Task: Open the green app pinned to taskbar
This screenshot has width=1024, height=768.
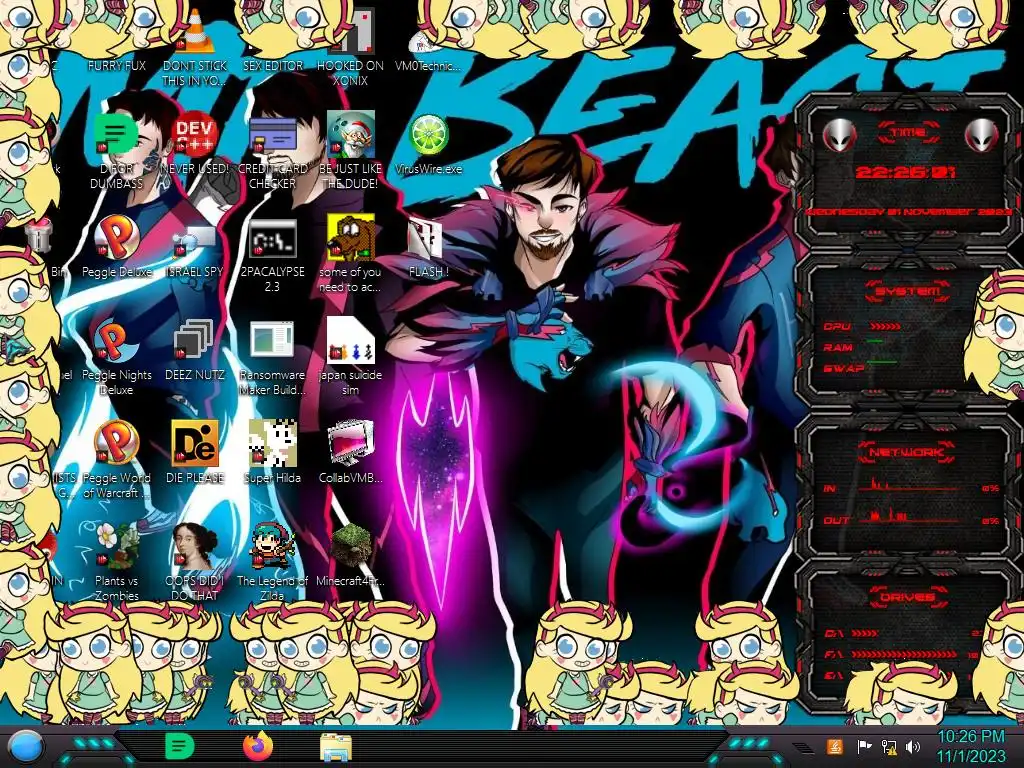Action: pyautogui.click(x=179, y=746)
